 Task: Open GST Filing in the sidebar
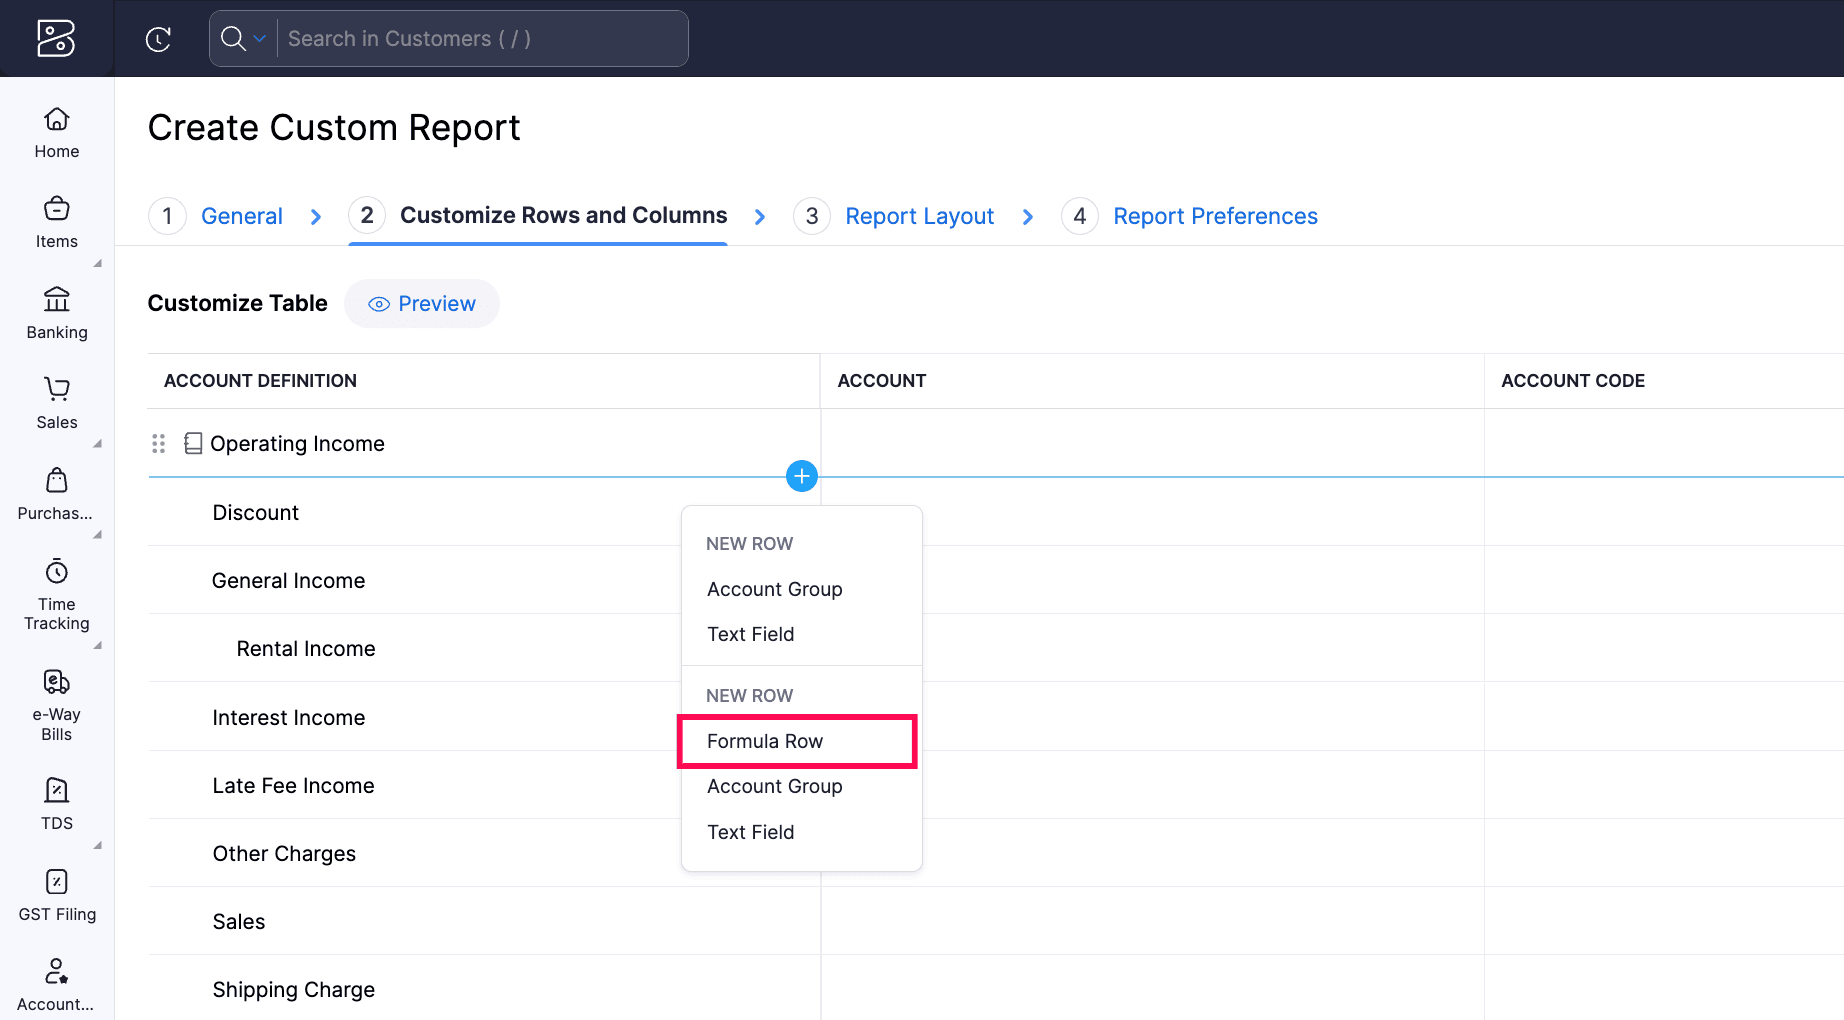coord(57,895)
